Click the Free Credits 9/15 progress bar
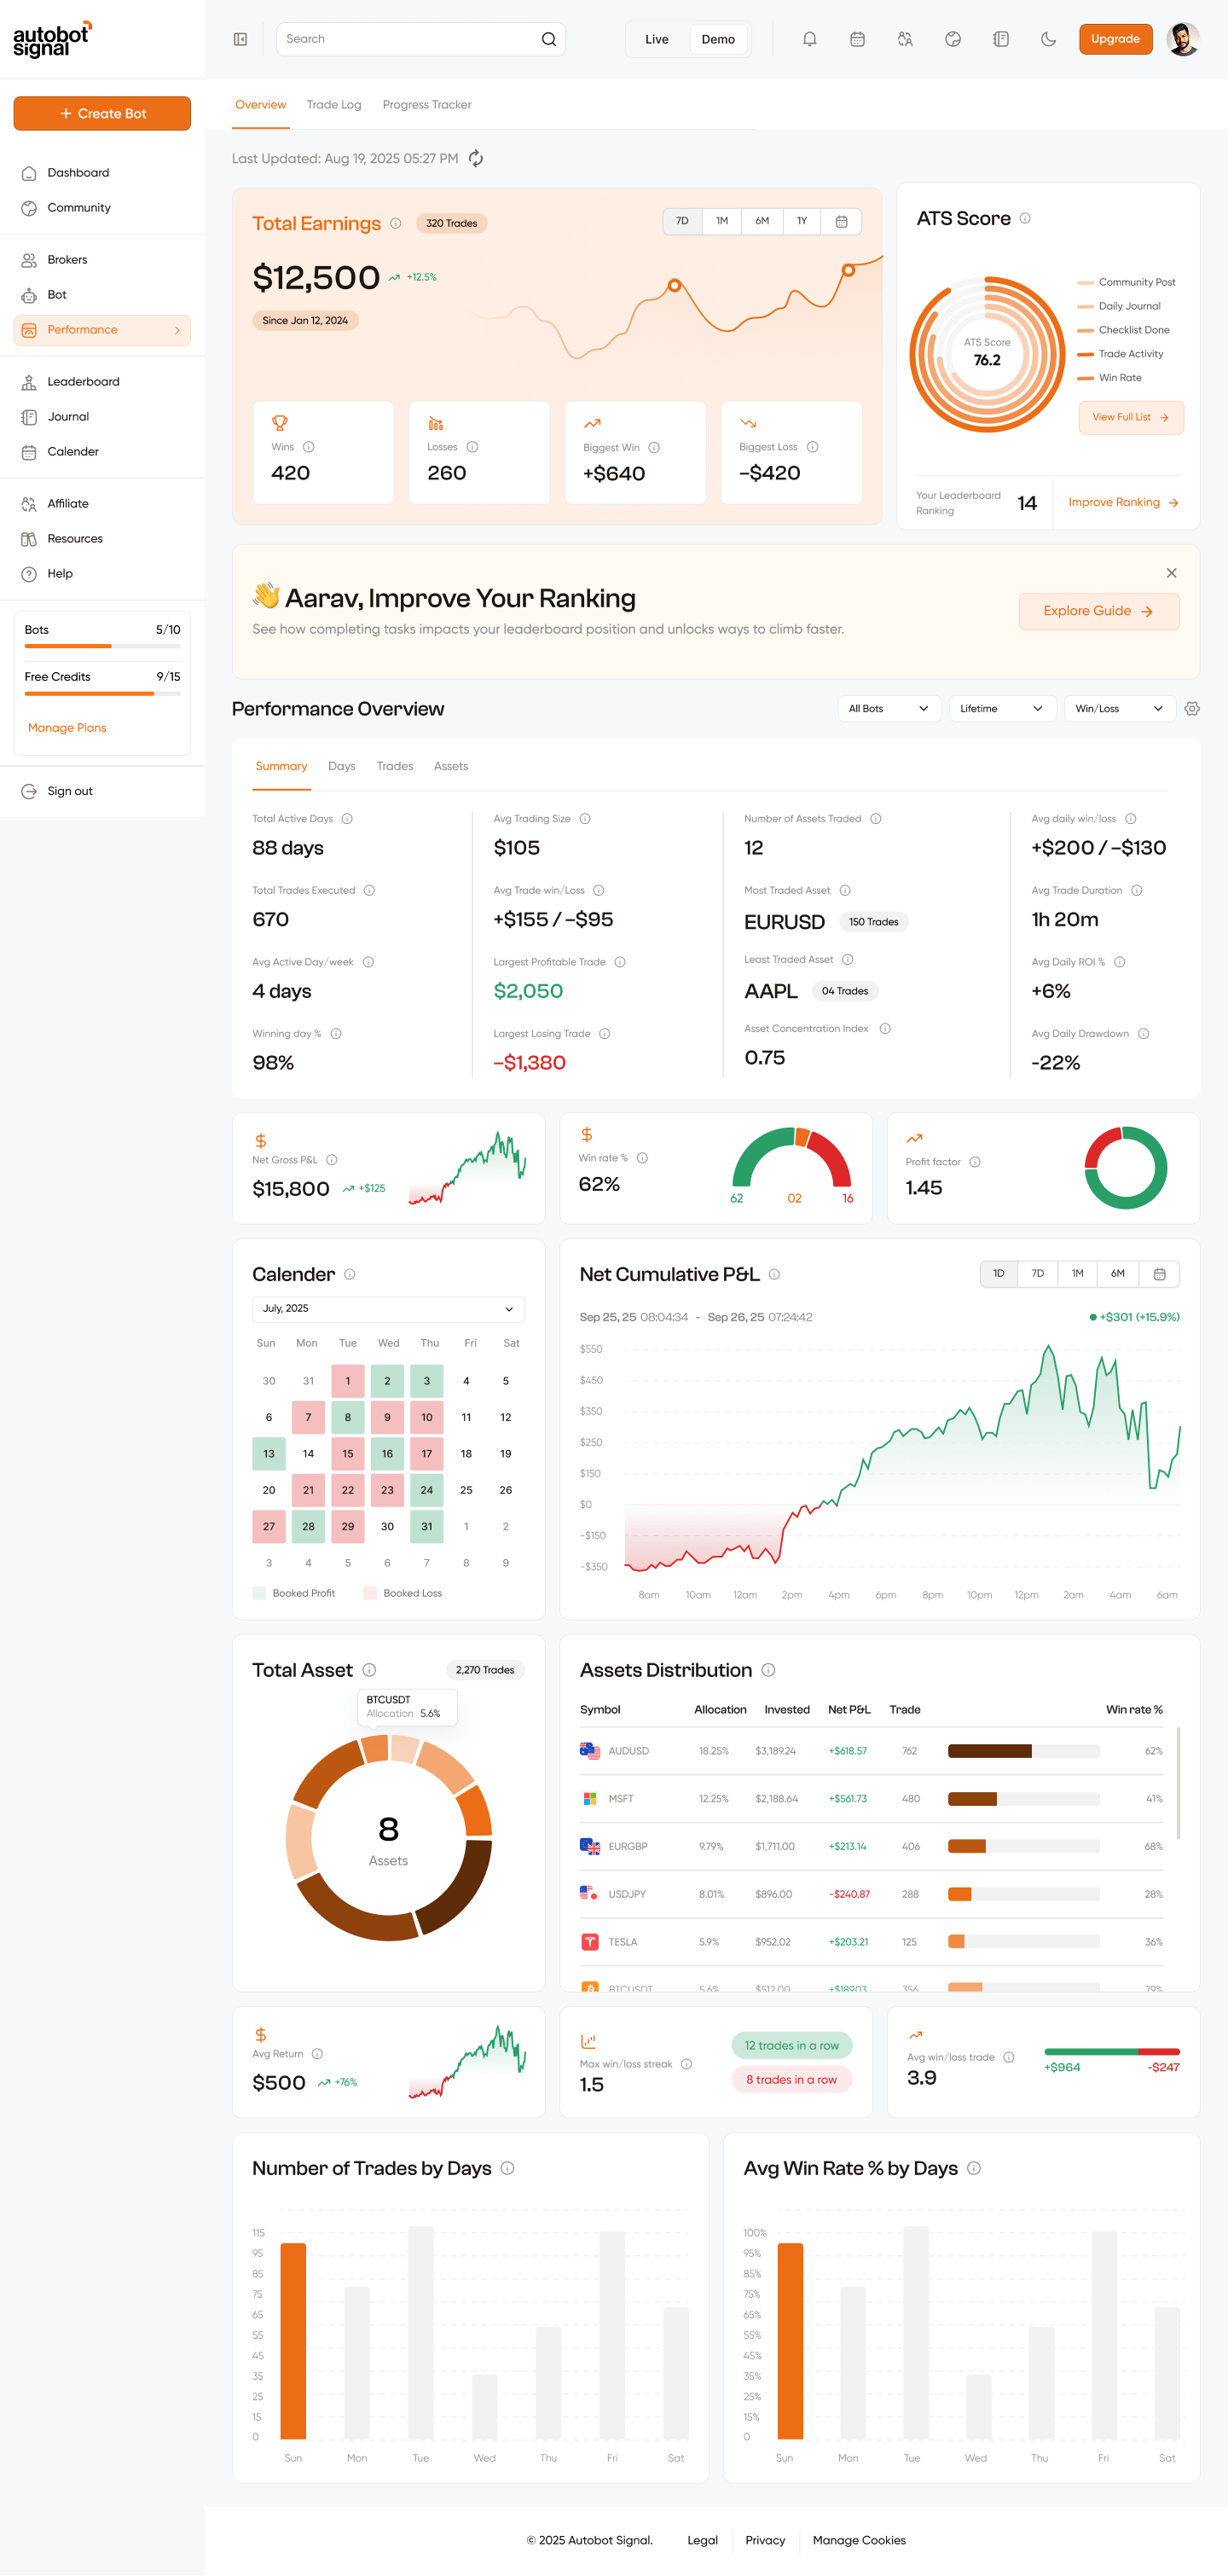 click(102, 693)
